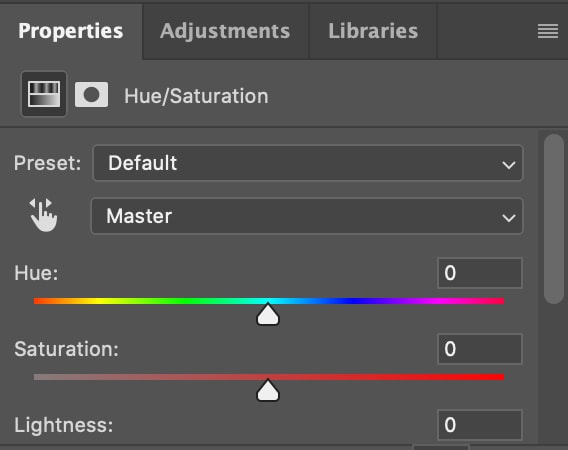
Task: Switch to the Libraries tab
Action: [373, 31]
